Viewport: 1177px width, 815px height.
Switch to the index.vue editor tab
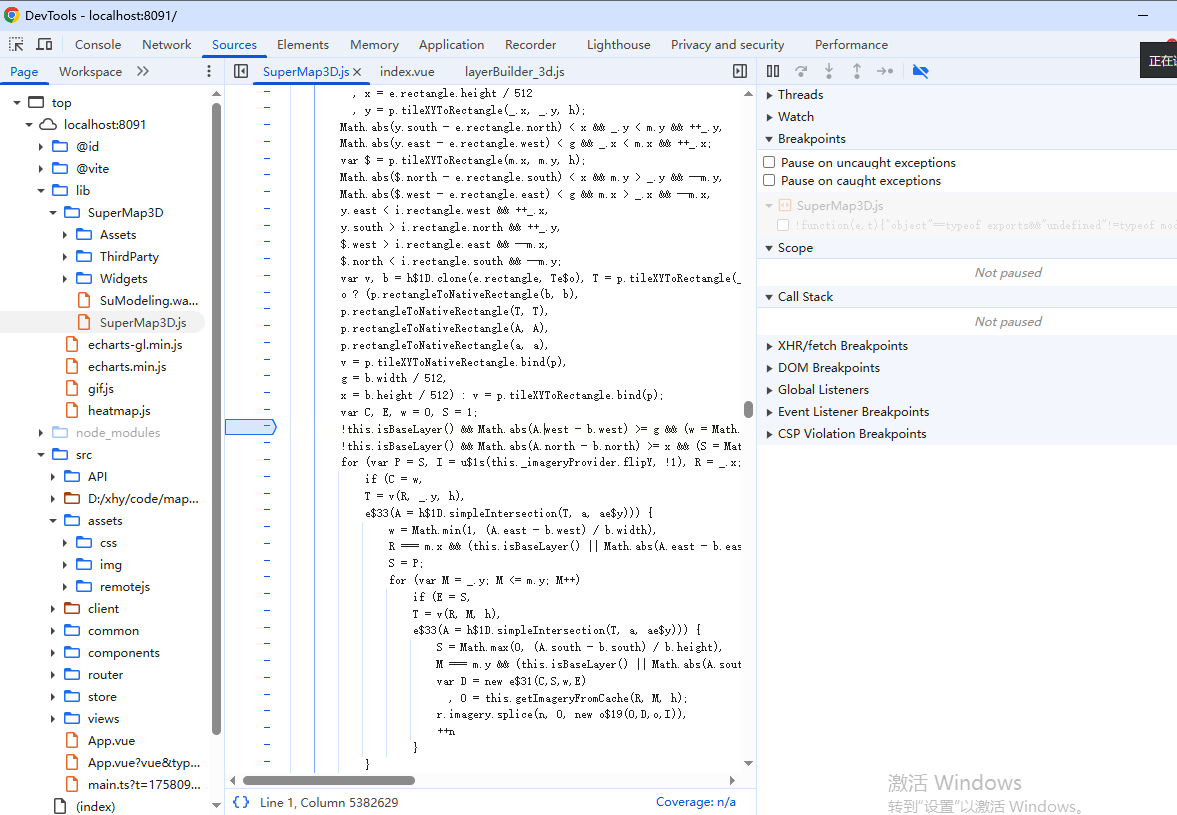point(407,71)
